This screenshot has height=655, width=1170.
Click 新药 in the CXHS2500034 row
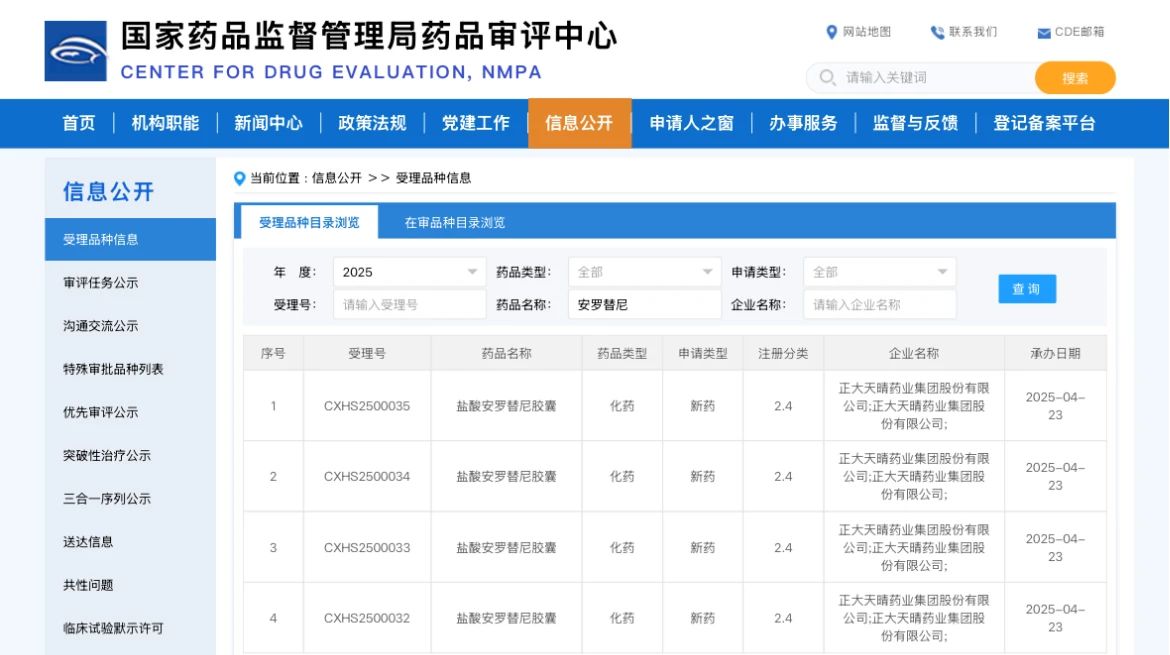pyautogui.click(x=703, y=476)
